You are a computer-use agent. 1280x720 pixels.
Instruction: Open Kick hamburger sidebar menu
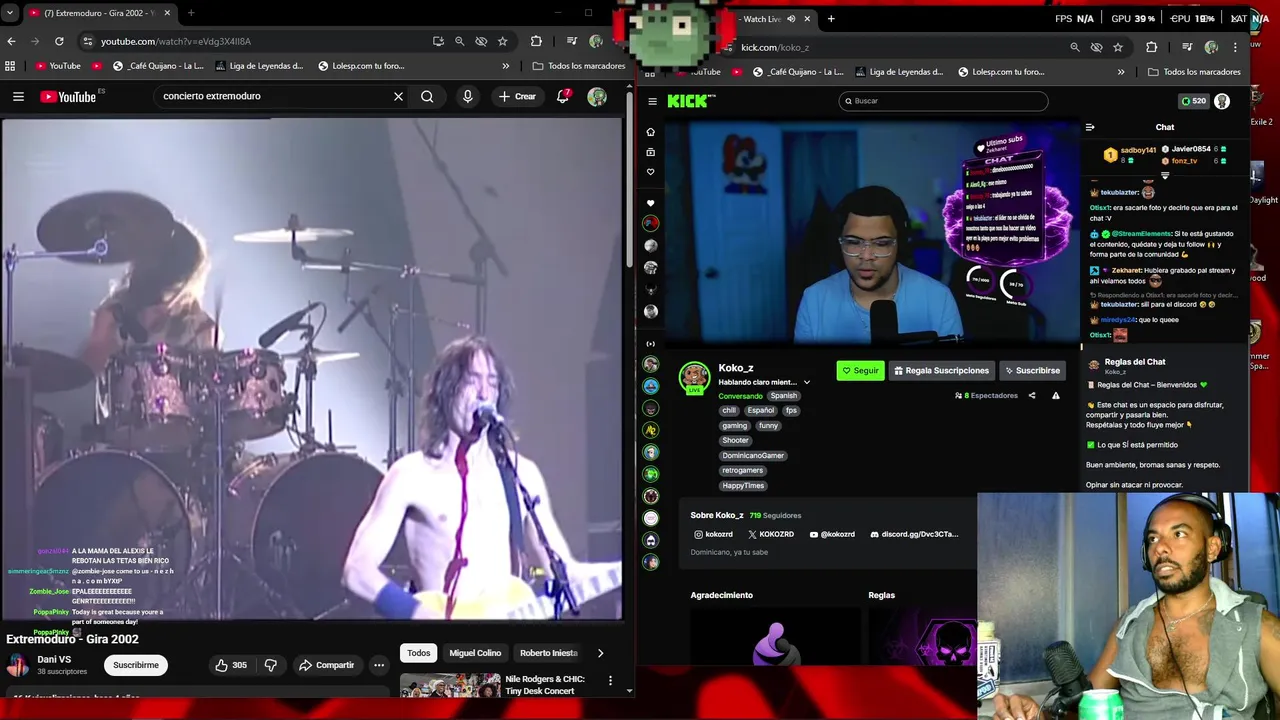(x=652, y=101)
